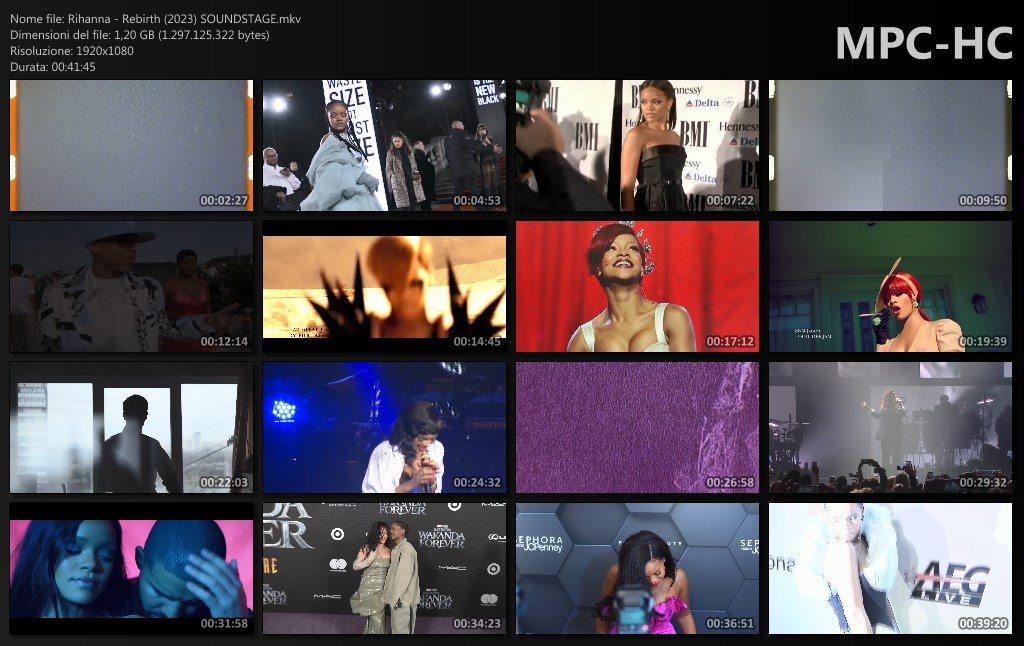This screenshot has height=646, width=1024.
Task: Click the singer with microphone thumbnail at 00:19:39
Action: (890, 287)
